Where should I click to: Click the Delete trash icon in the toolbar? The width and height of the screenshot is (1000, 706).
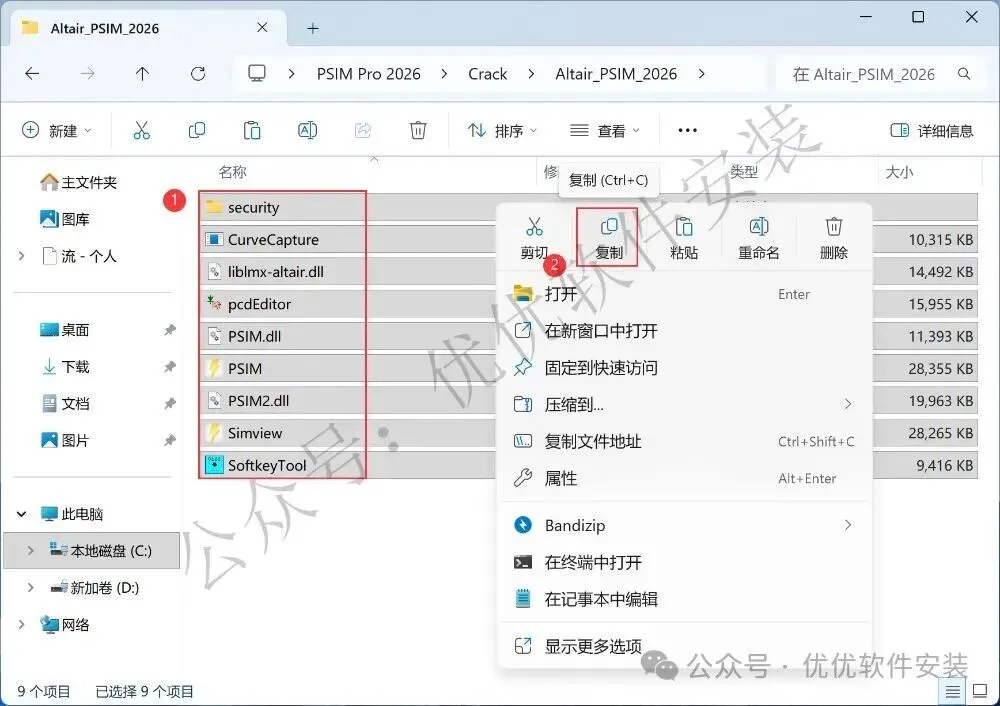click(x=418, y=131)
